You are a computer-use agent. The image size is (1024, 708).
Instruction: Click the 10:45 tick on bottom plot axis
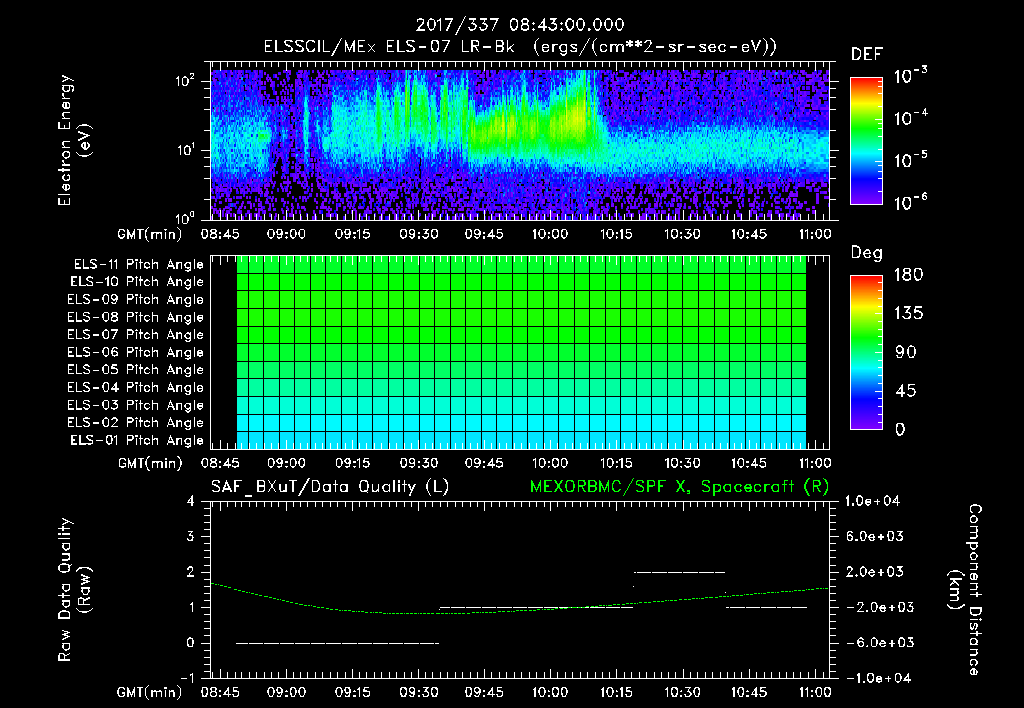[x=748, y=692]
